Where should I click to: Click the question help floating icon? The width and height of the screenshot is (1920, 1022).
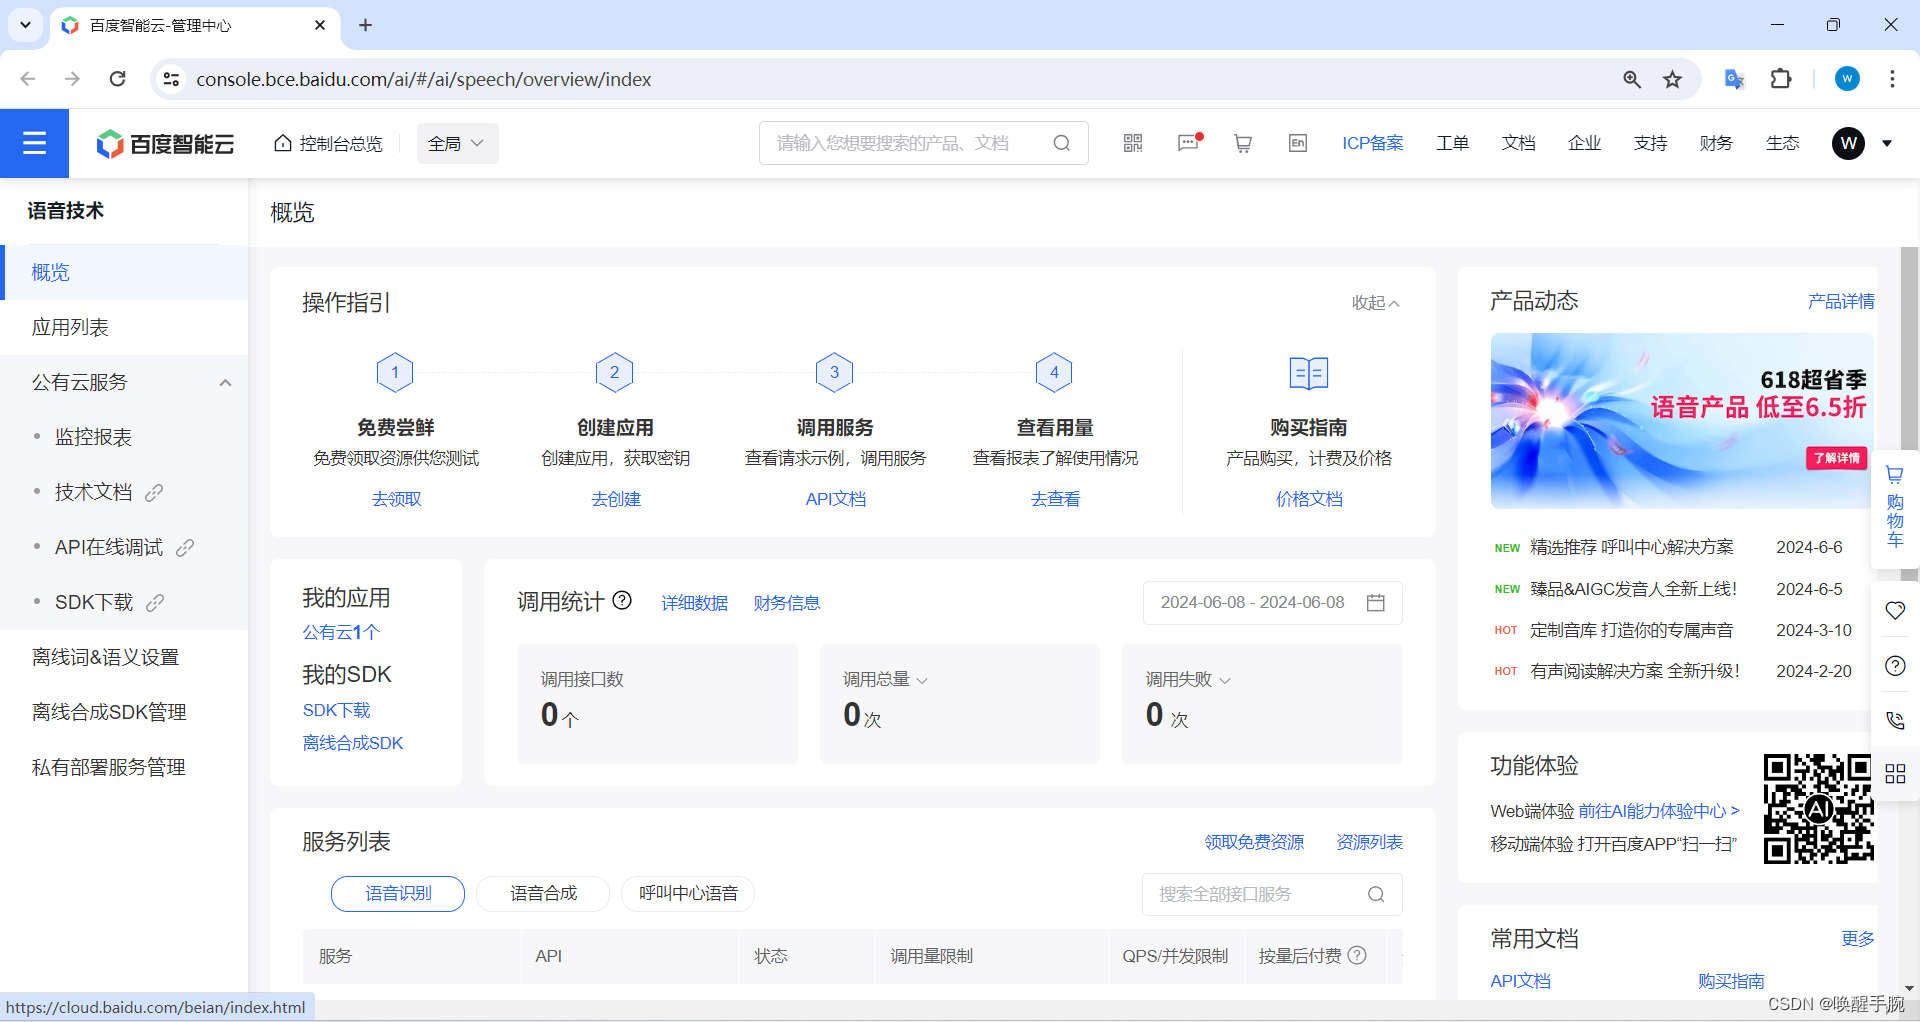pyautogui.click(x=1895, y=665)
